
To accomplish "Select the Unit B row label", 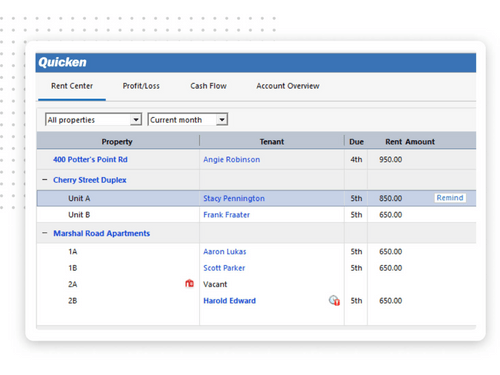I will coord(79,215).
